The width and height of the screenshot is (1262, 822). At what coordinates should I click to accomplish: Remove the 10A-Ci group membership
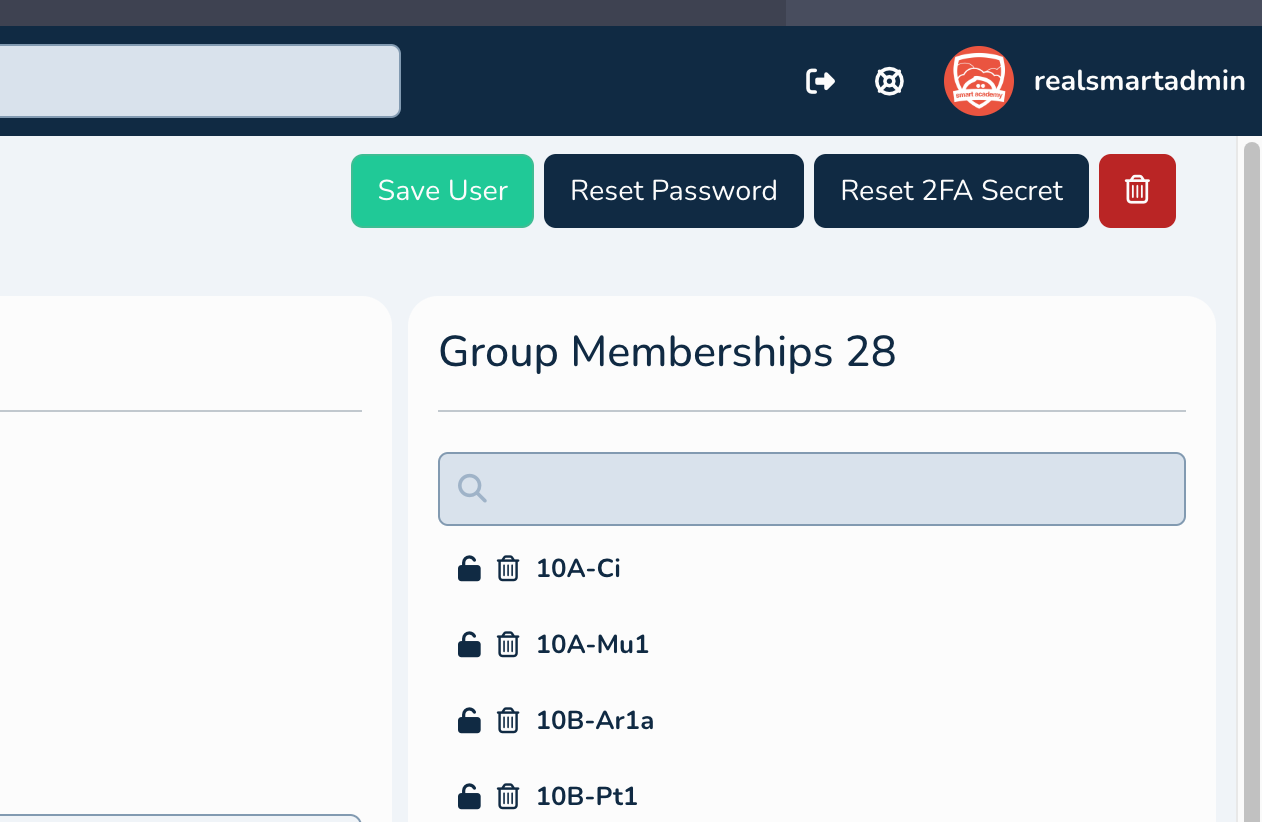tap(508, 569)
